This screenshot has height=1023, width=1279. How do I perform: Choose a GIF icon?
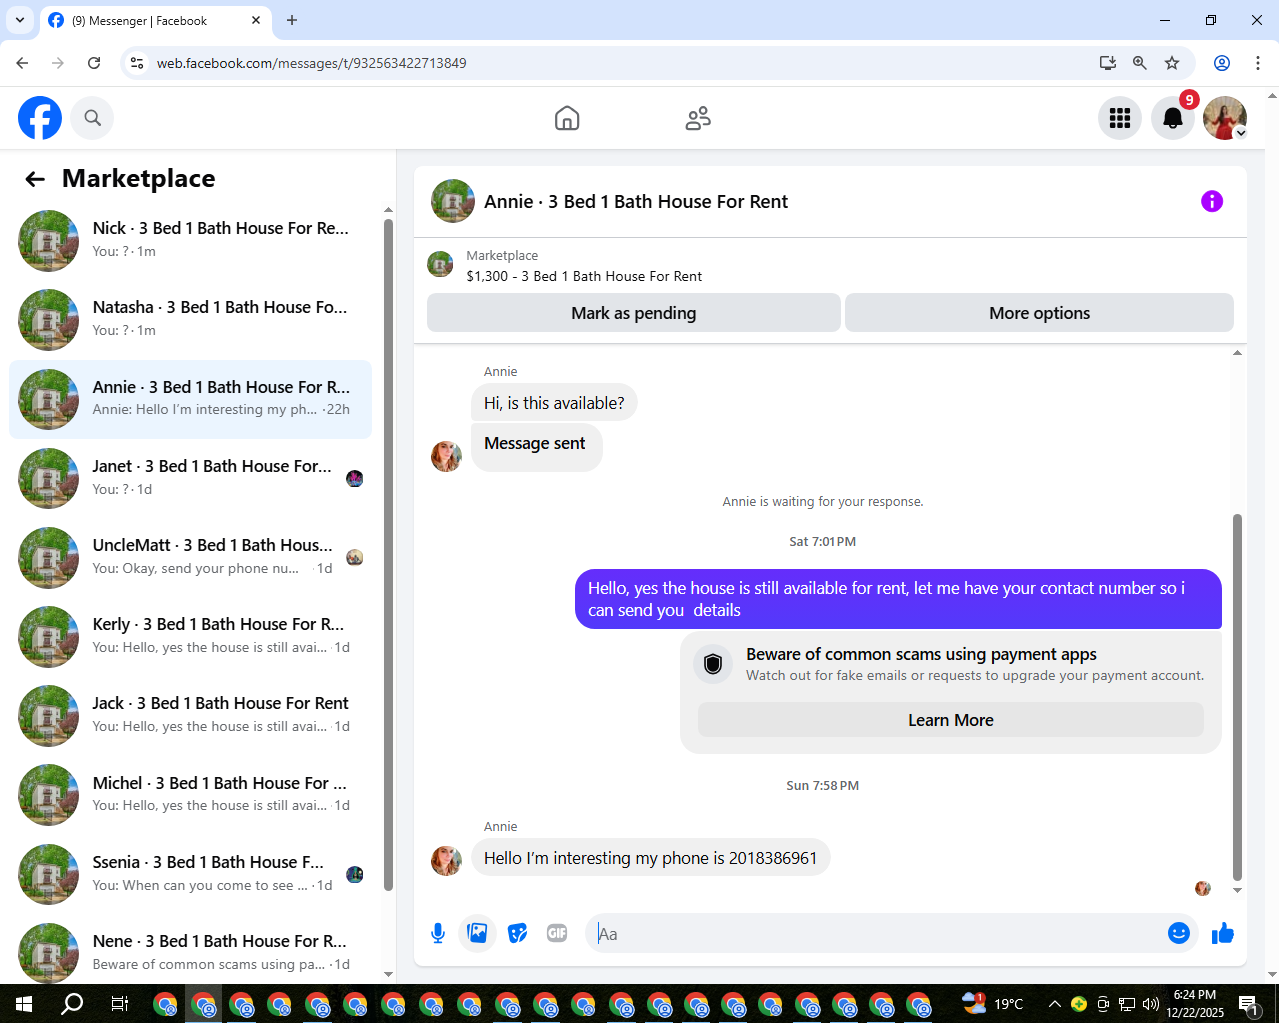click(557, 933)
